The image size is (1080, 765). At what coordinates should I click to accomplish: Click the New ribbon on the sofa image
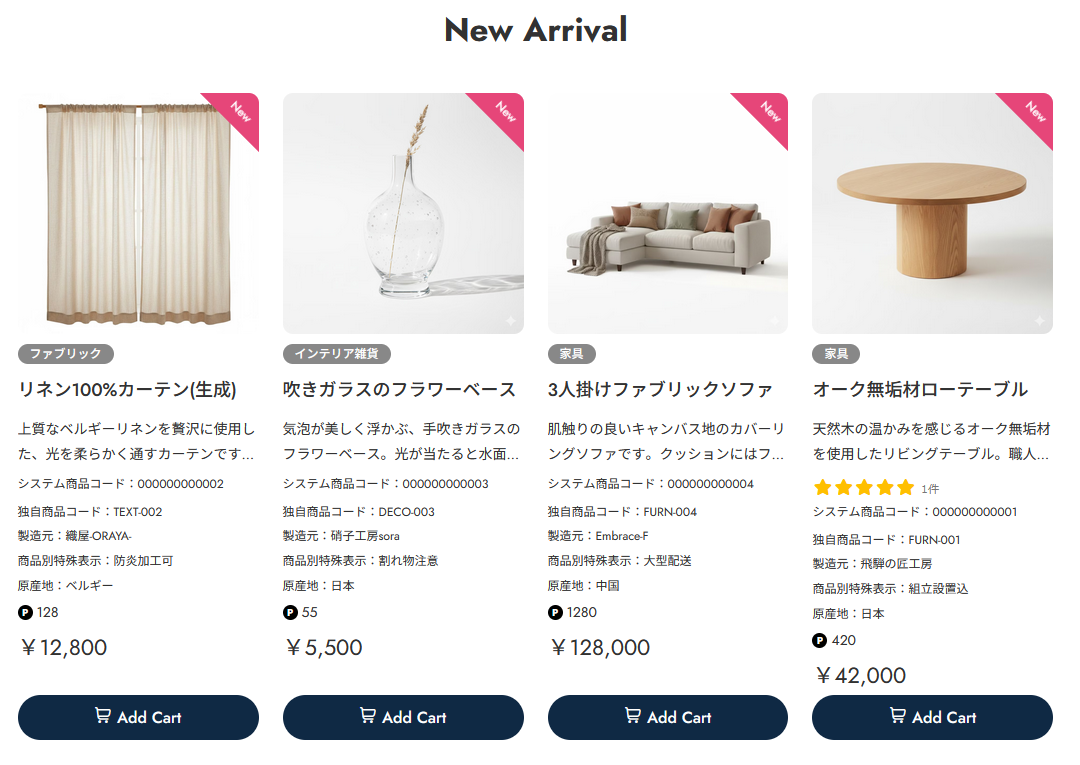(x=768, y=112)
